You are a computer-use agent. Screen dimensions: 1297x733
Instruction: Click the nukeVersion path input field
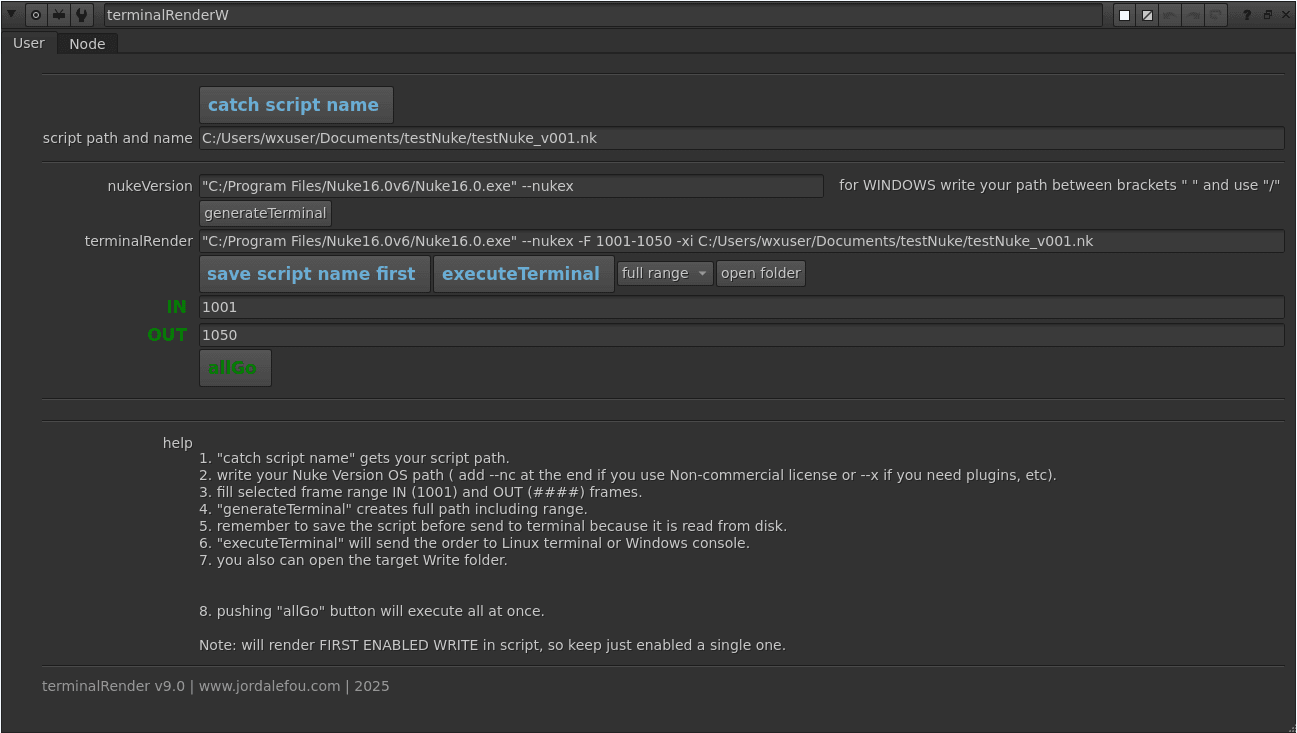[x=510, y=186]
